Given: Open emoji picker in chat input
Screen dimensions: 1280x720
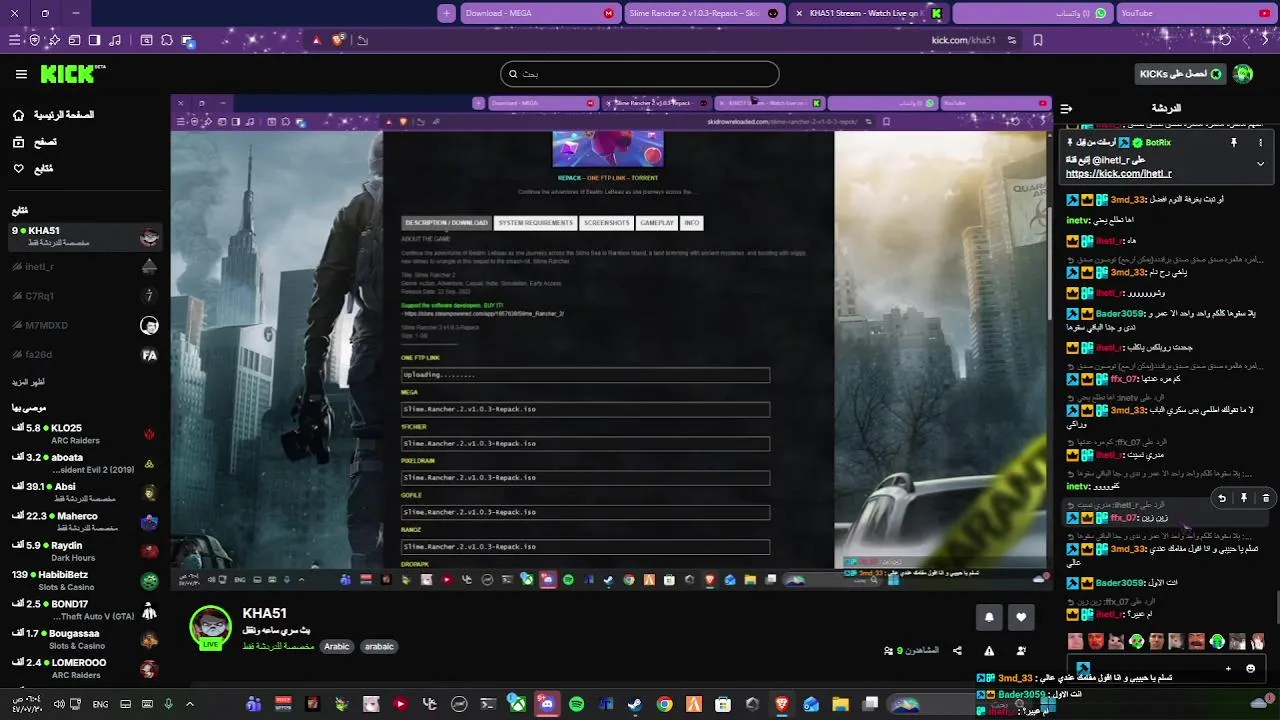Looking at the screenshot, I should 1250,668.
